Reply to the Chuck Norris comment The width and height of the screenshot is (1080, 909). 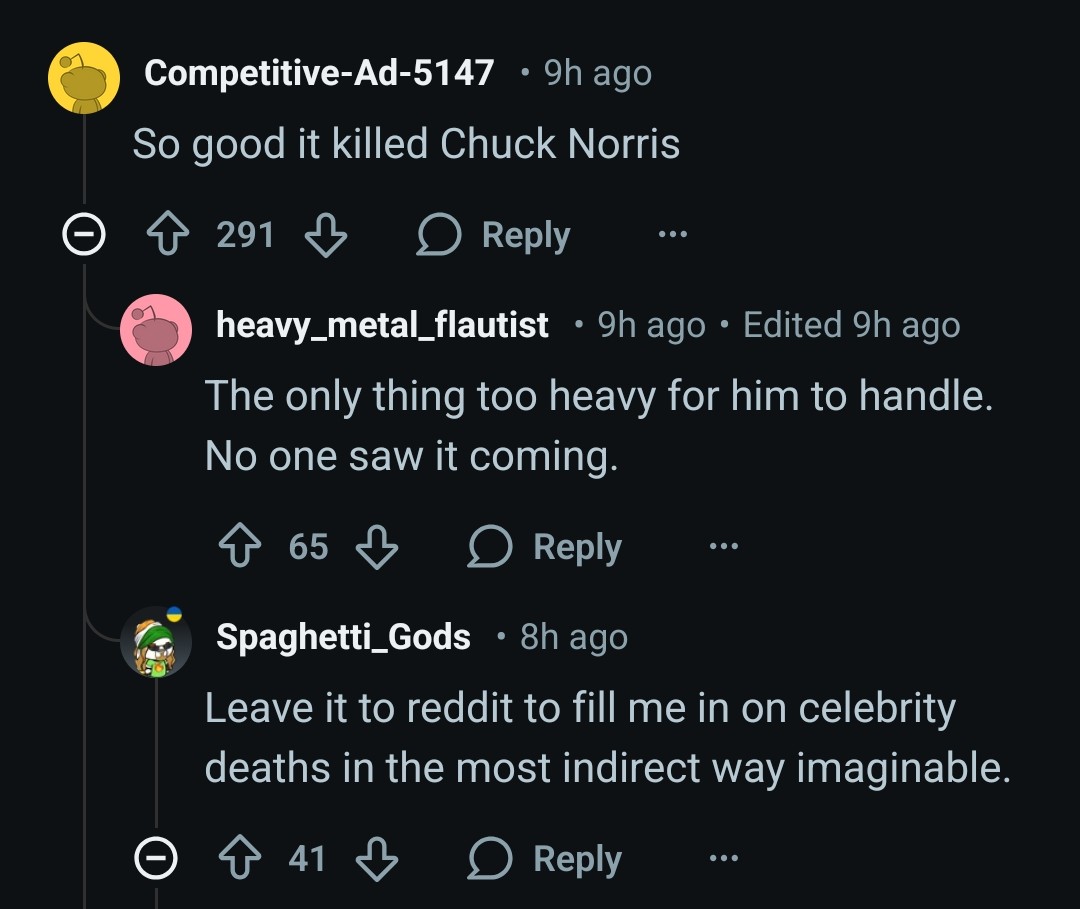[x=495, y=236]
